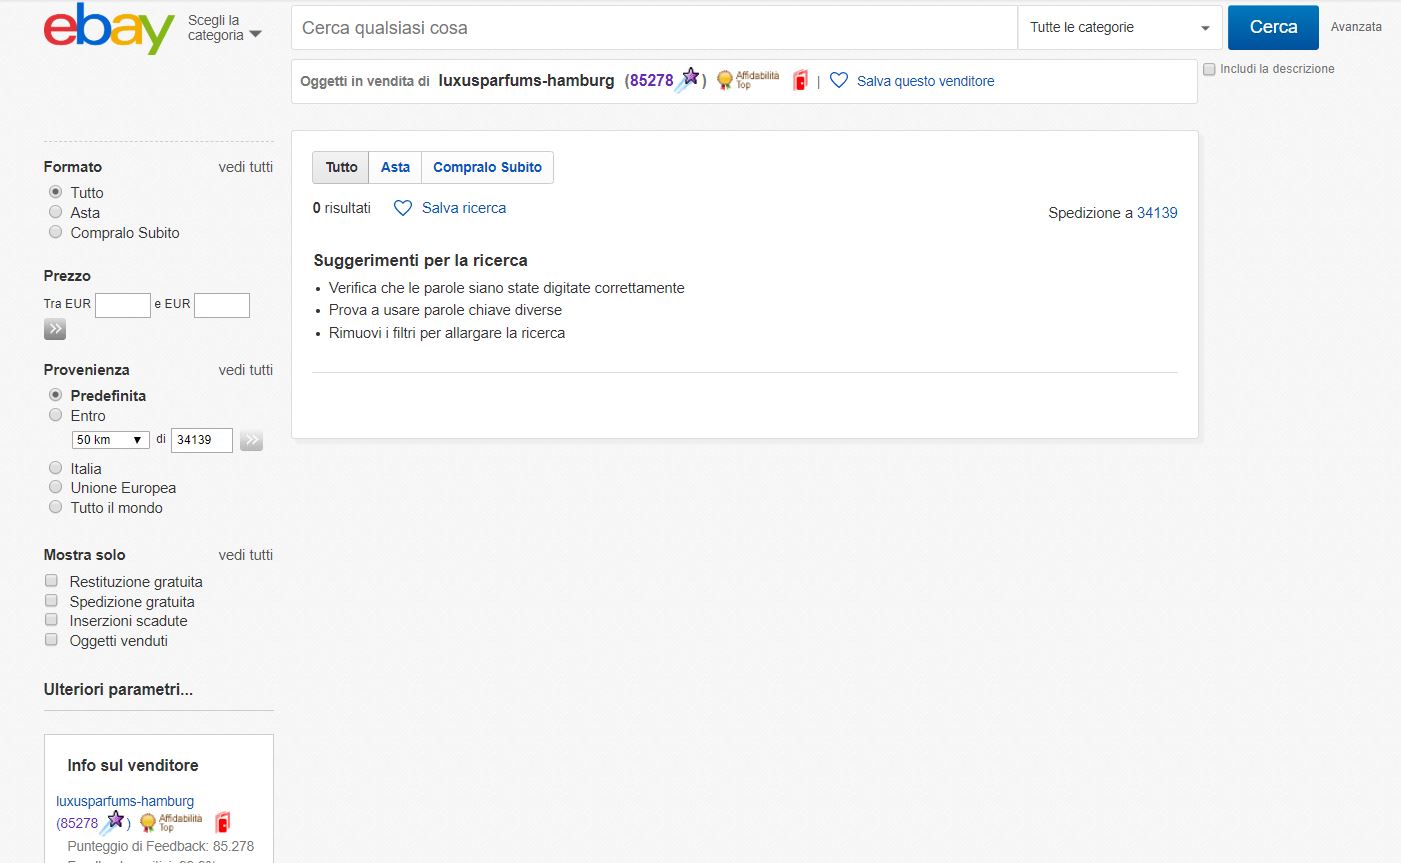Open the Tutte le categorie dropdown
The image size is (1401, 863).
pyautogui.click(x=1119, y=28)
